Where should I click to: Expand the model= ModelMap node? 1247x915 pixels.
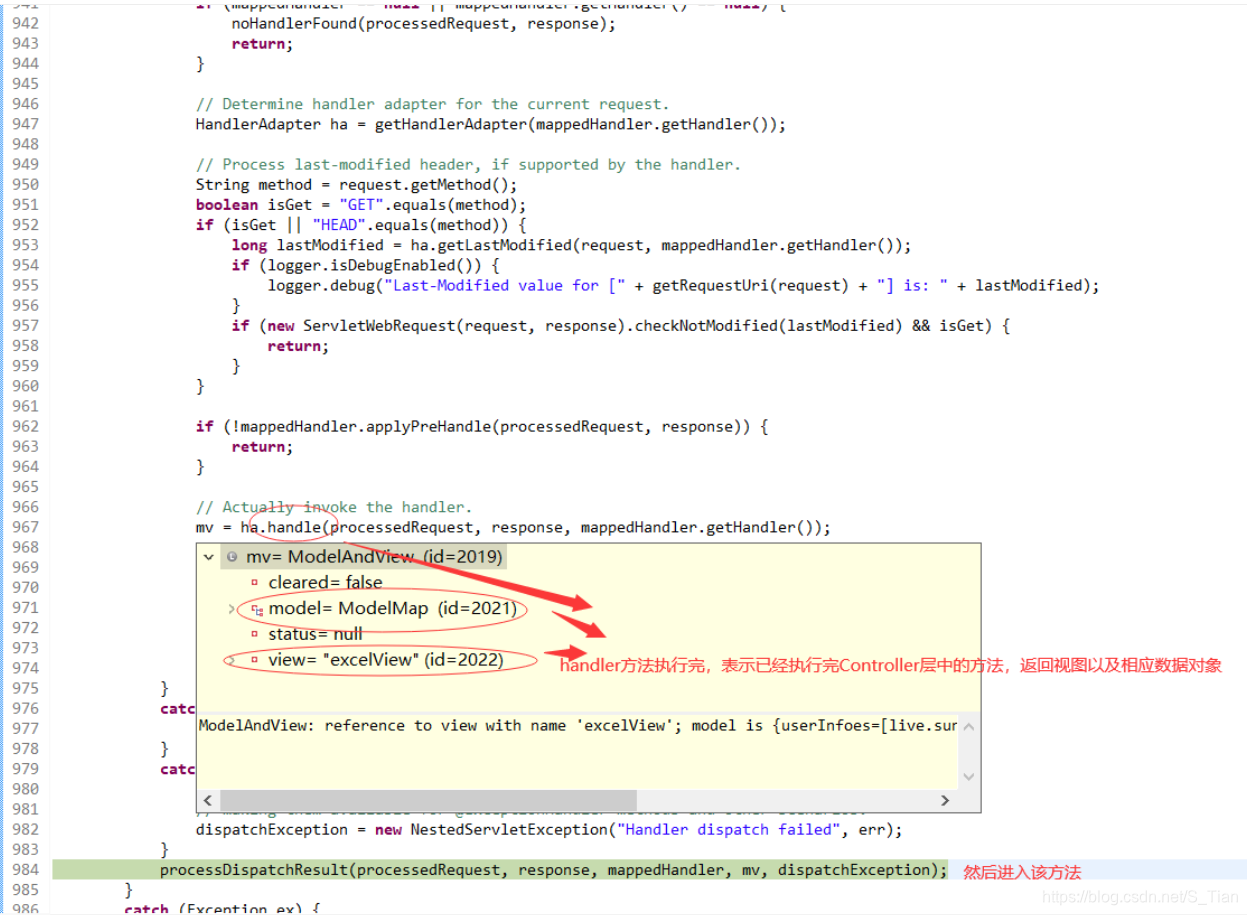pyautogui.click(x=232, y=608)
